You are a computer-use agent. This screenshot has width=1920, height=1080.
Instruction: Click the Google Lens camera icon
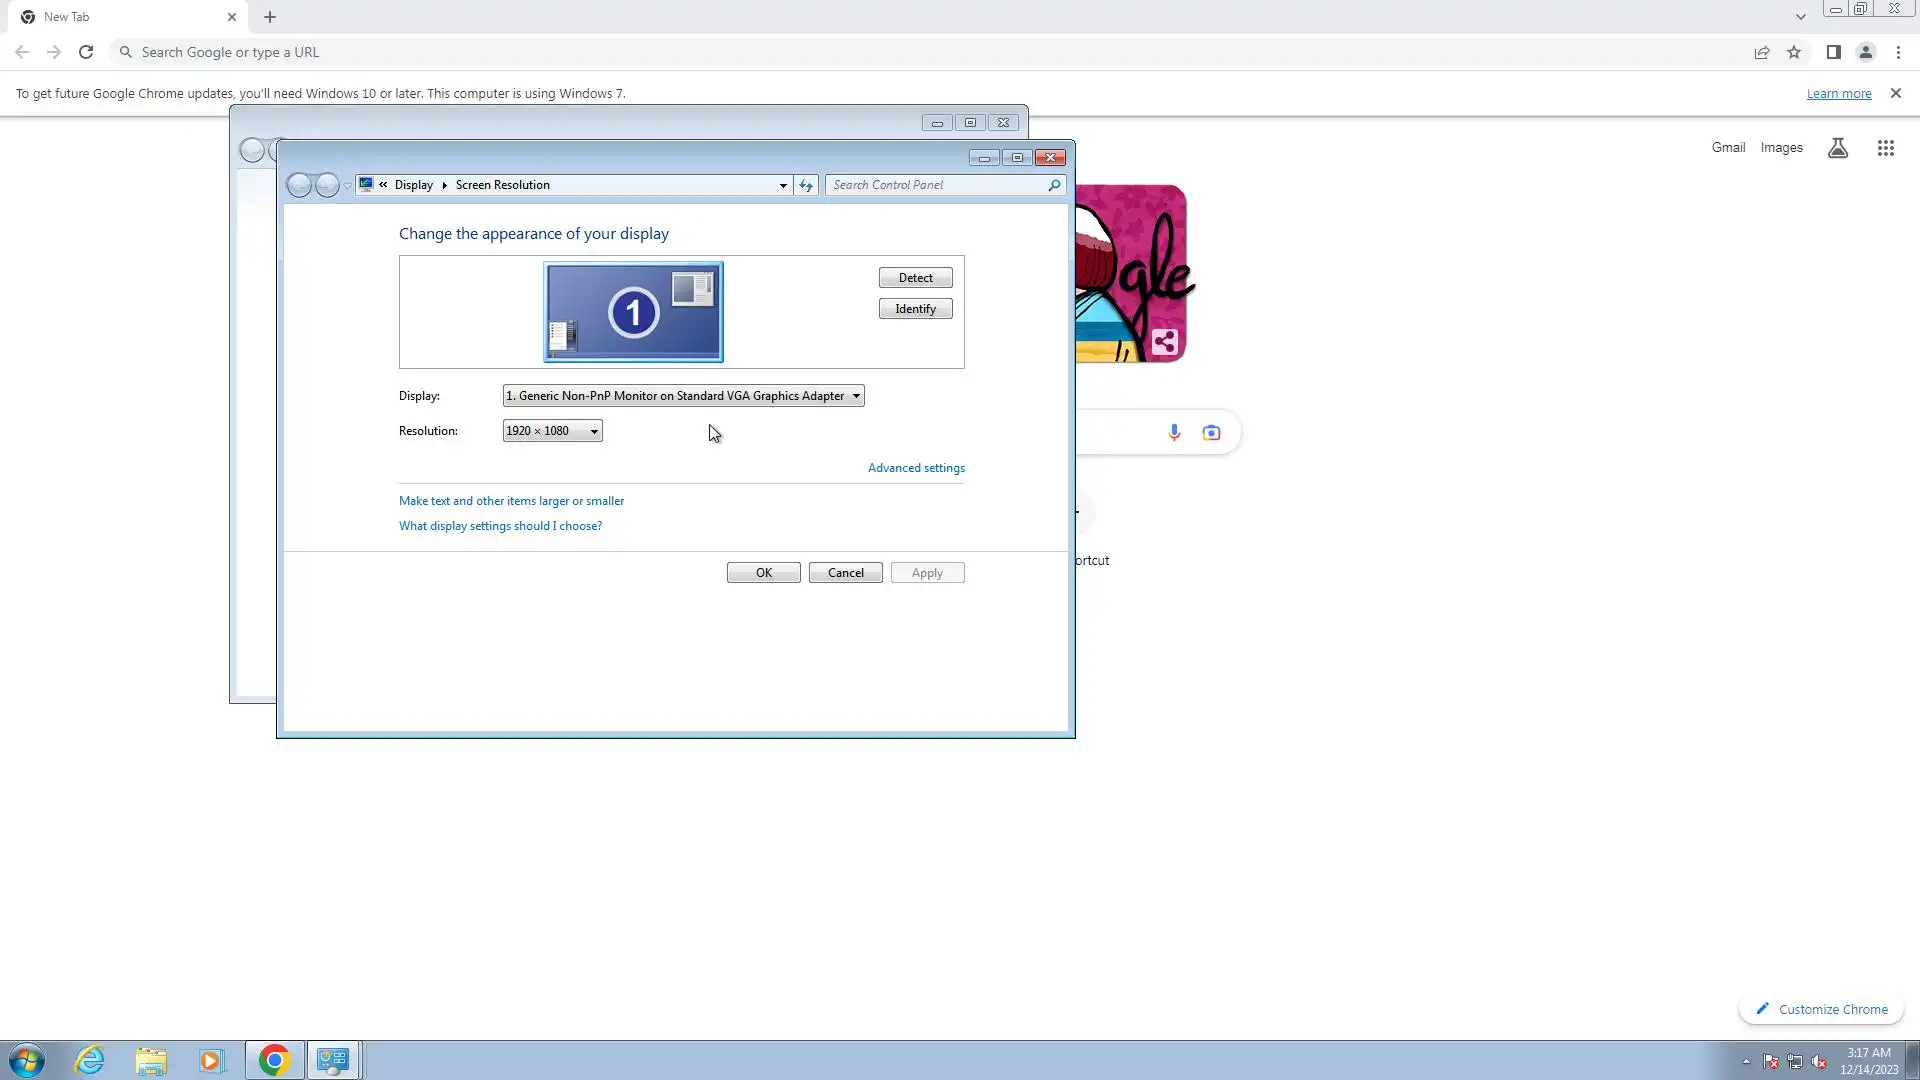(1211, 432)
